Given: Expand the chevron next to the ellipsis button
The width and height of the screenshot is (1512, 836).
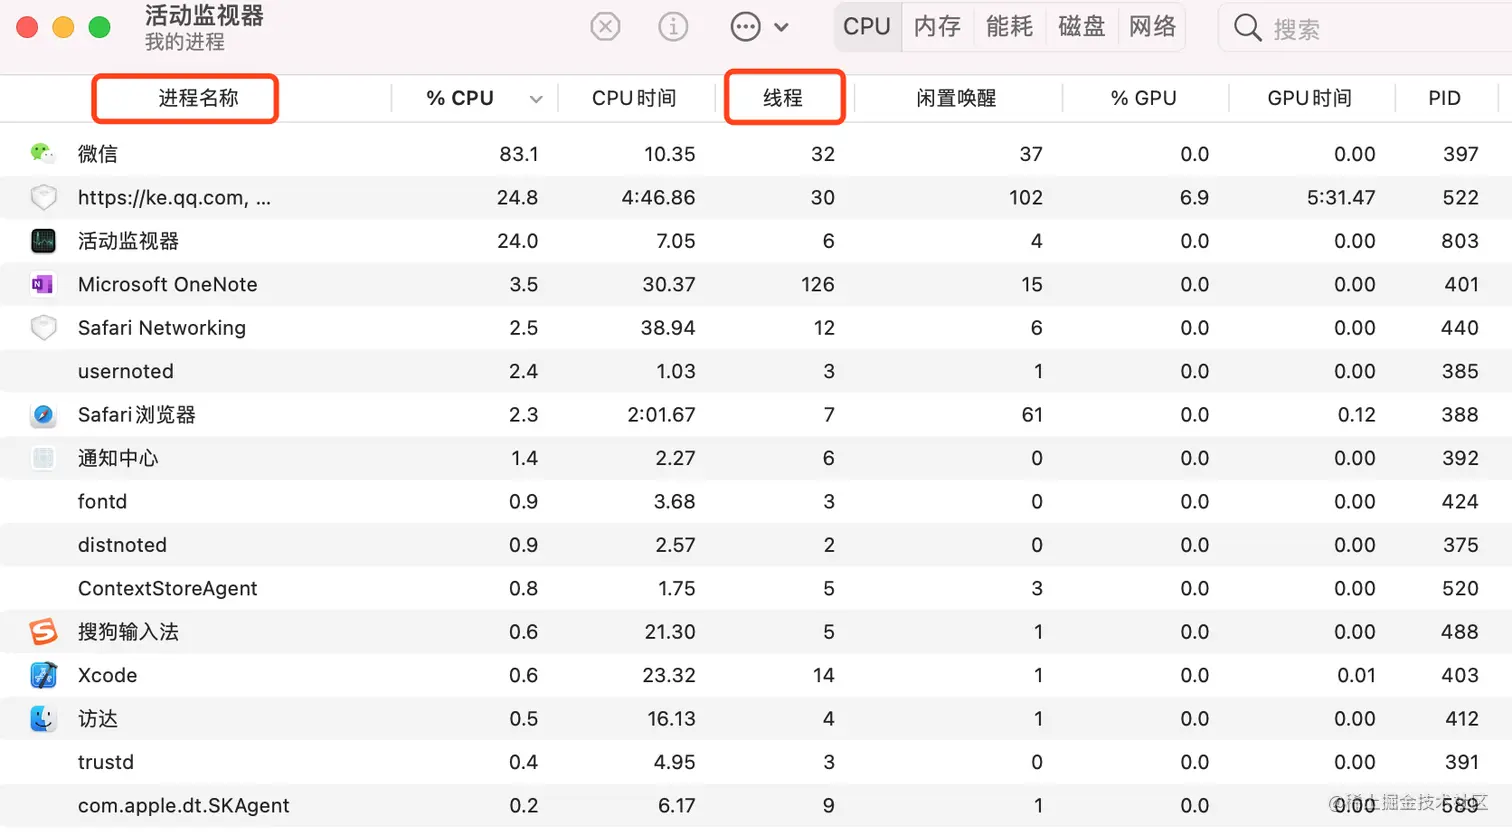Looking at the screenshot, I should click(782, 27).
